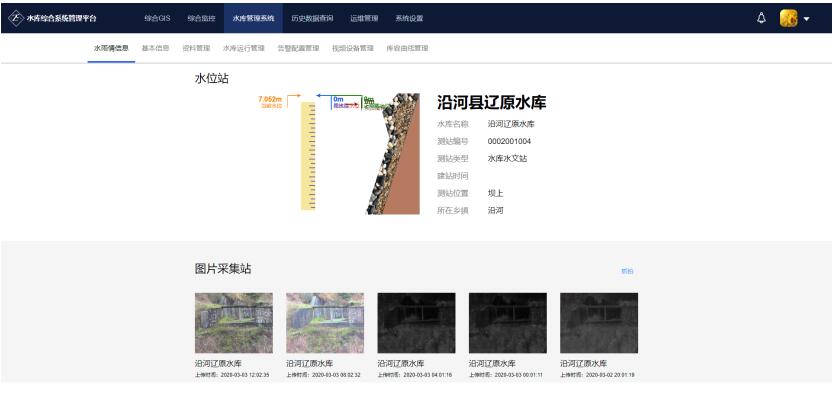Switch to the 告警配置管理 tab
838x398 pixels.
point(298,48)
